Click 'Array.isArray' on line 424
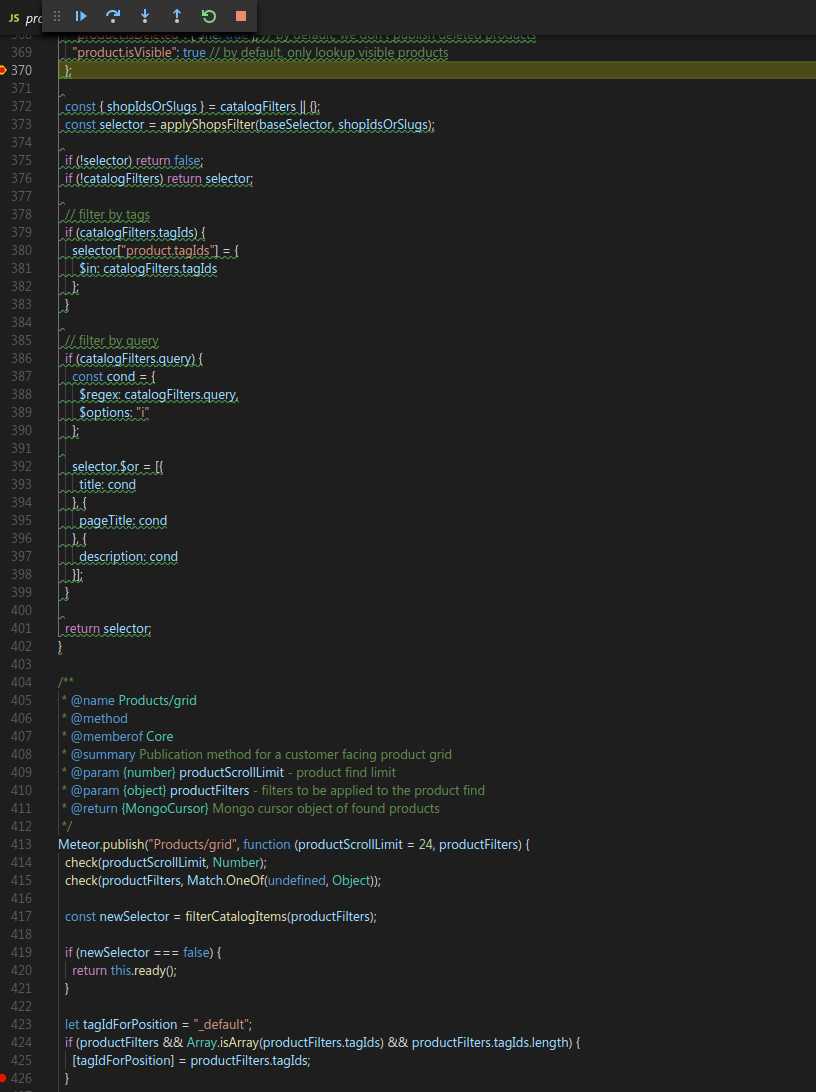Screen dimensions: 816x1092 [x=222, y=1043]
